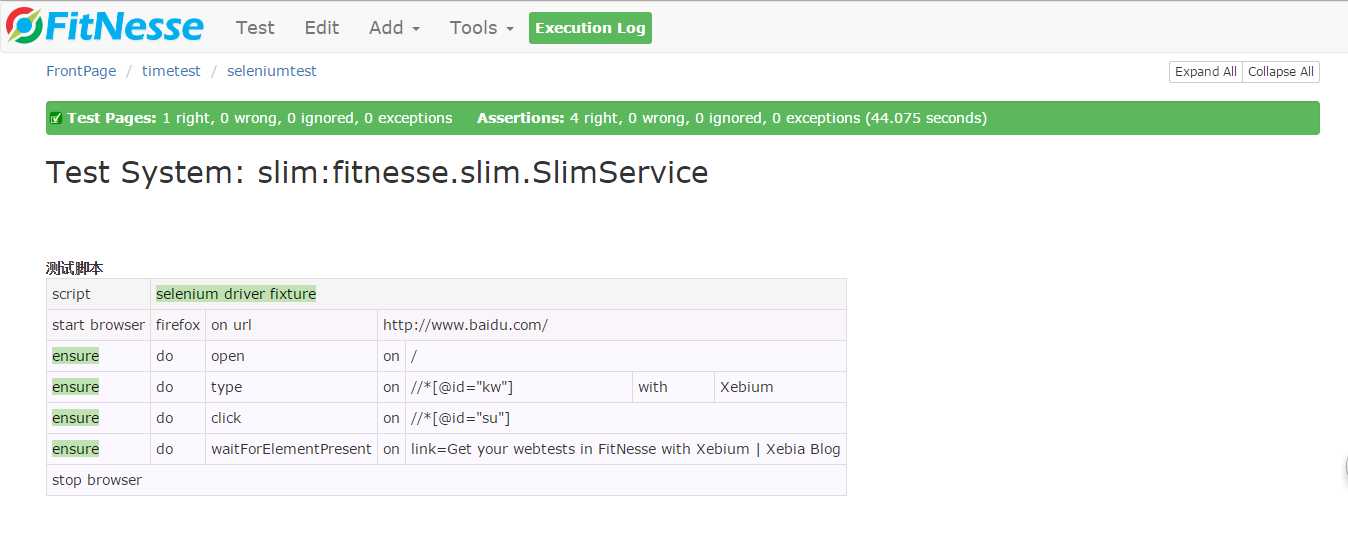Click the 'Test Pages: 1 right' summary text

coord(260,118)
